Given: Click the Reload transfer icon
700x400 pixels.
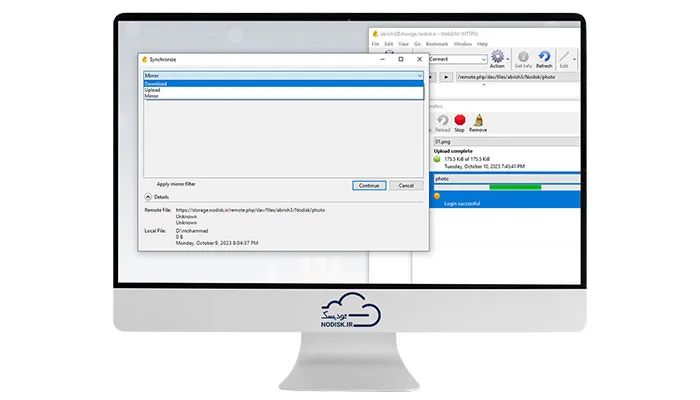Looking at the screenshot, I should click(442, 123).
